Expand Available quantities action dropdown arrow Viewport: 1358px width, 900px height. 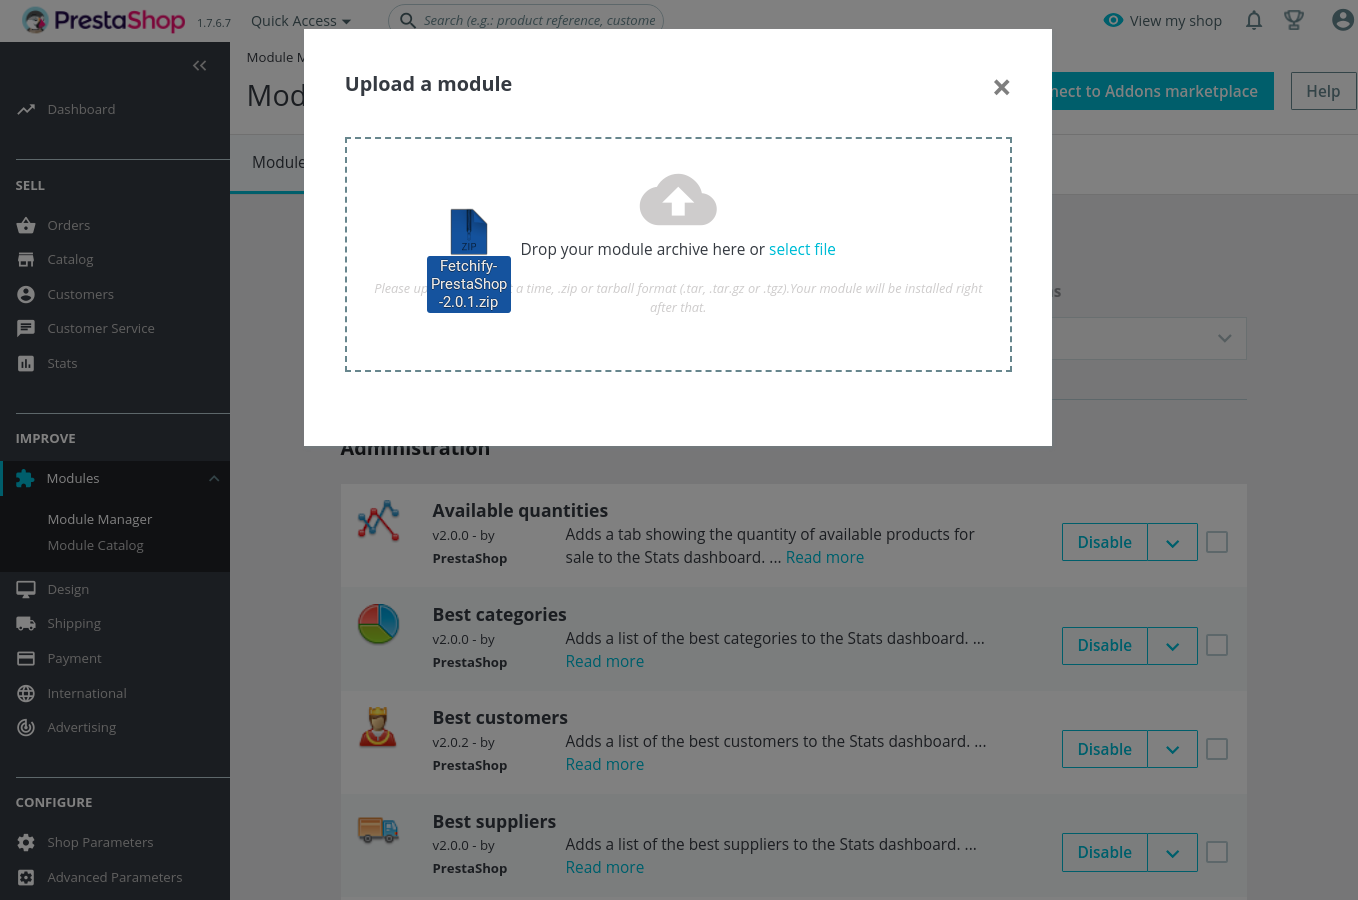pyautogui.click(x=1173, y=542)
